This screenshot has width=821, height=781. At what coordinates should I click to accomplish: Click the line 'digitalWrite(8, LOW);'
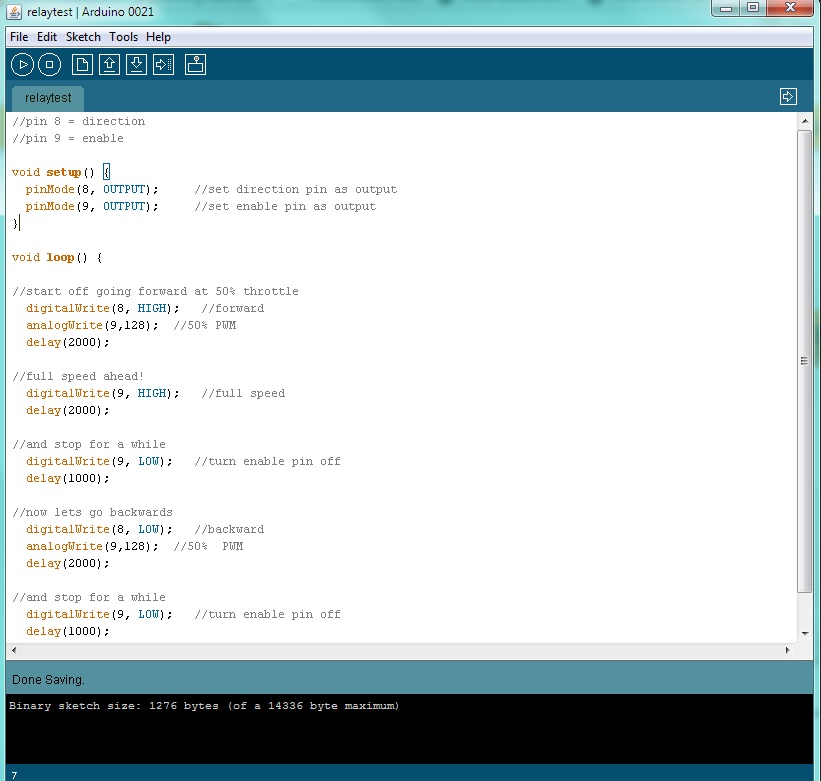point(99,530)
